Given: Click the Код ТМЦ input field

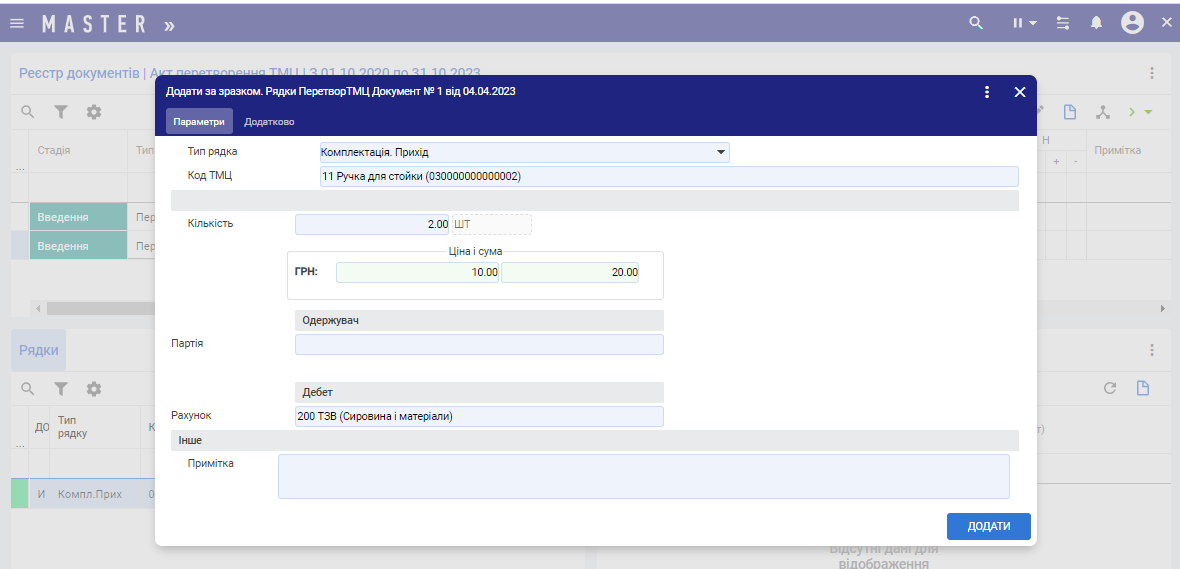Looking at the screenshot, I should tap(668, 176).
